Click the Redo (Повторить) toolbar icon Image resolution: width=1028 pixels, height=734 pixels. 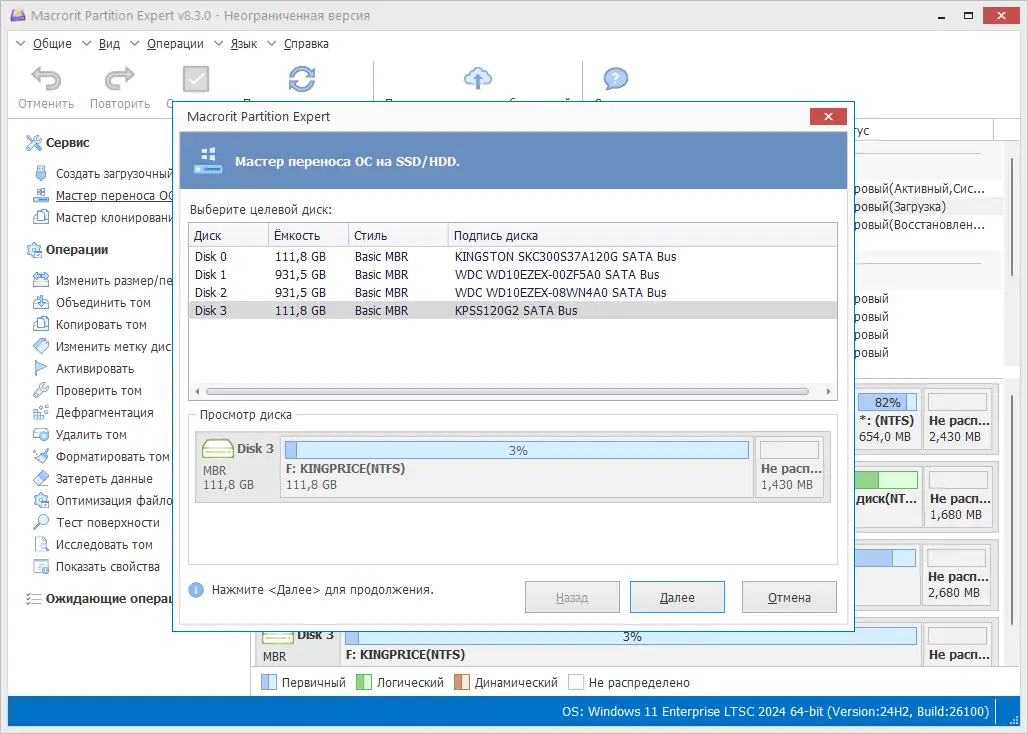(119, 79)
